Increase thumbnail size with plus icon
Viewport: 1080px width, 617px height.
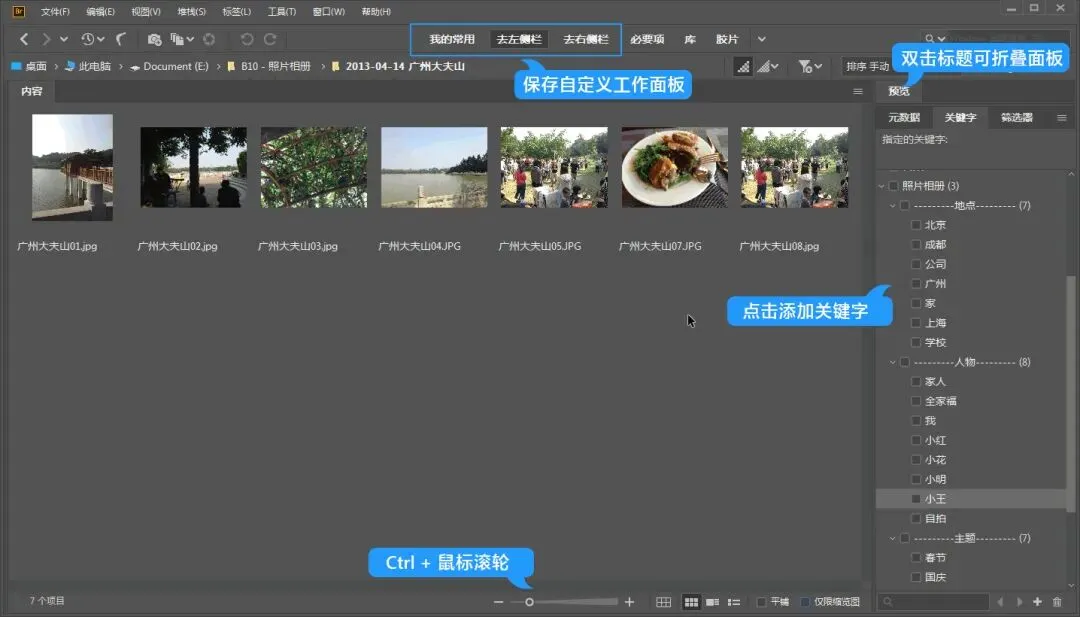click(629, 602)
